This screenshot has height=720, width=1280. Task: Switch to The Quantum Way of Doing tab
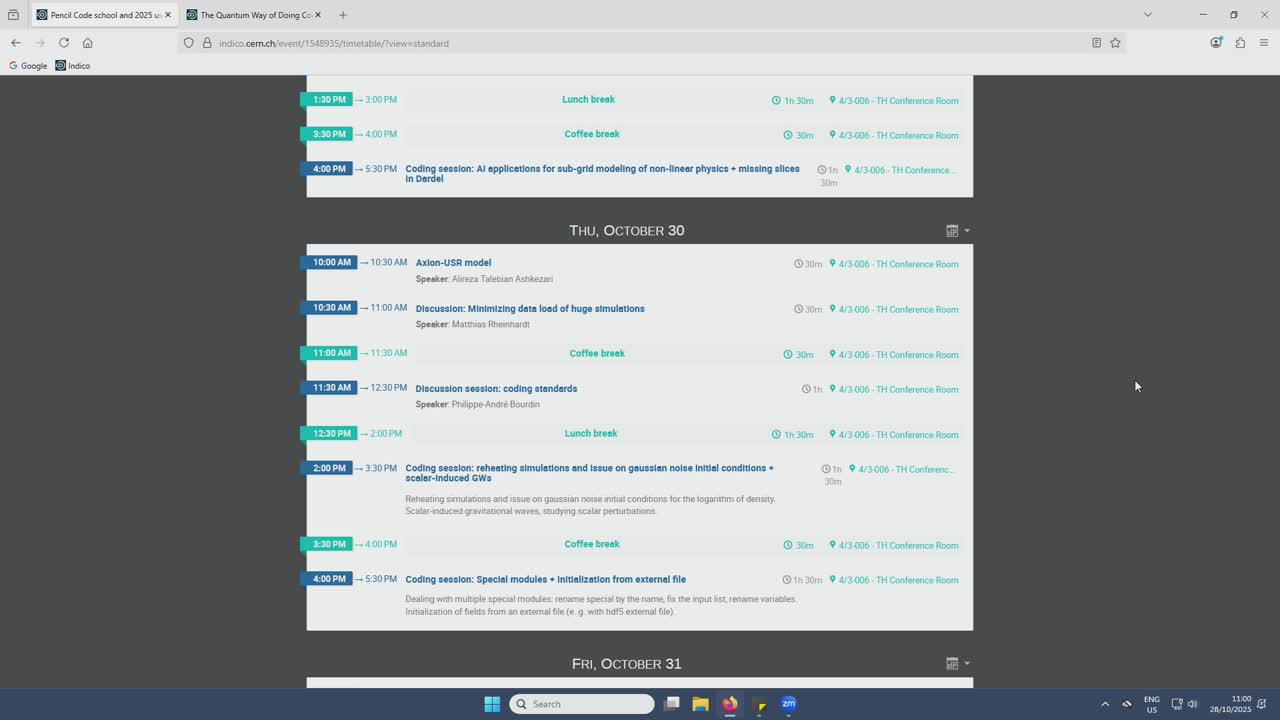(255, 15)
